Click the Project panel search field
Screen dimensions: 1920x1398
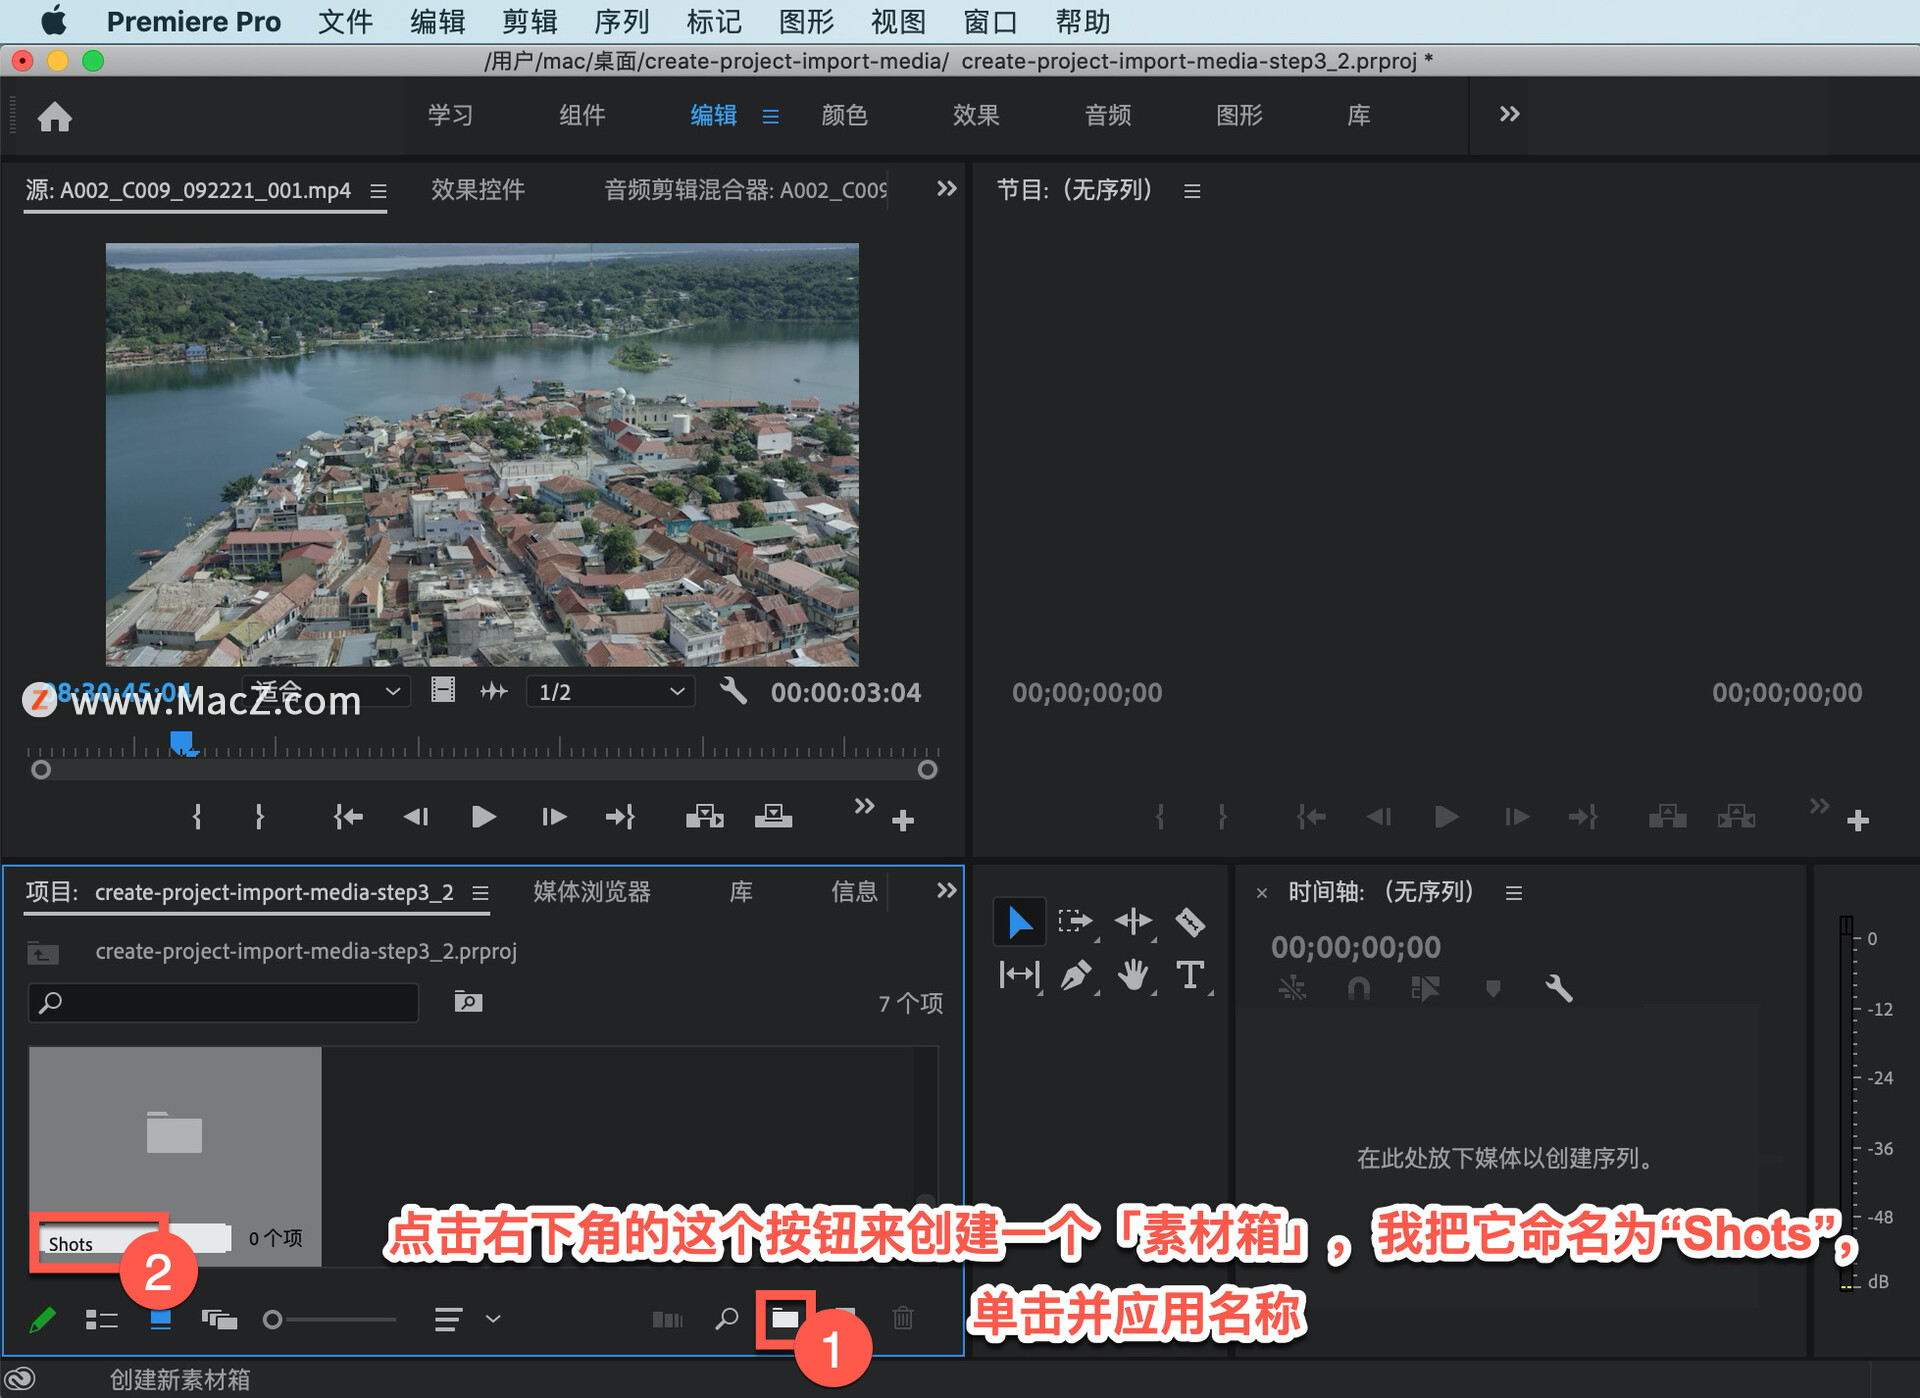pyautogui.click(x=224, y=1002)
